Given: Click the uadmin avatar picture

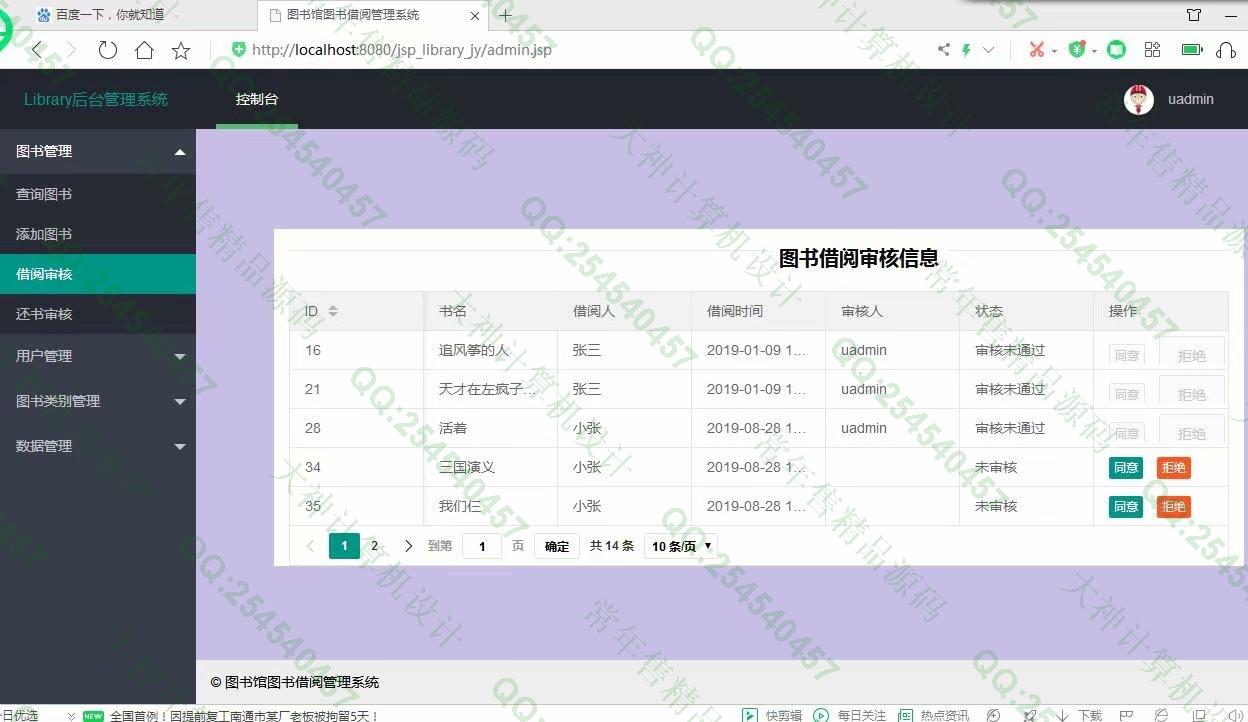Looking at the screenshot, I should tap(1139, 99).
